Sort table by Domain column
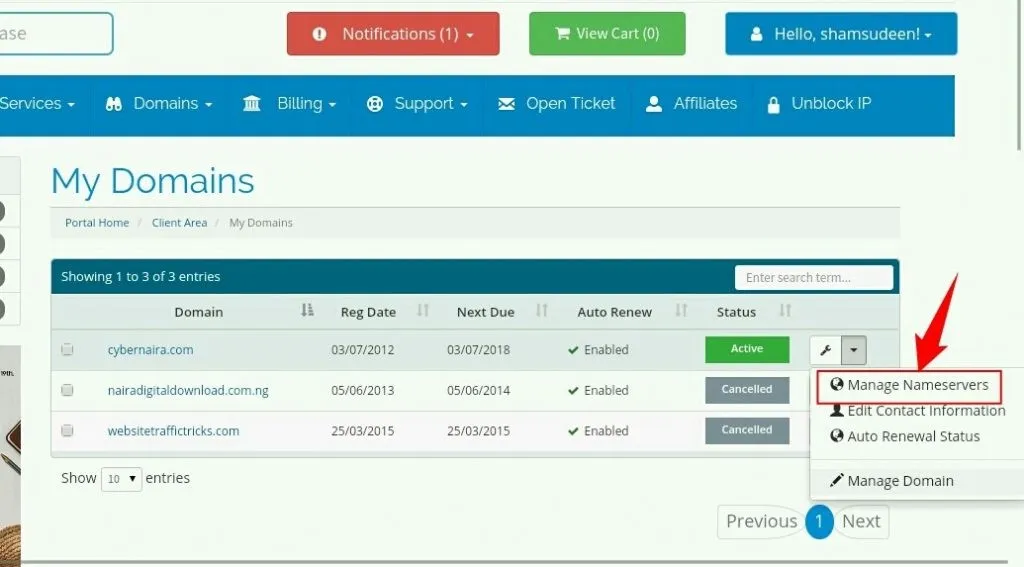Viewport: 1024px width, 567px height. pyautogui.click(x=199, y=312)
